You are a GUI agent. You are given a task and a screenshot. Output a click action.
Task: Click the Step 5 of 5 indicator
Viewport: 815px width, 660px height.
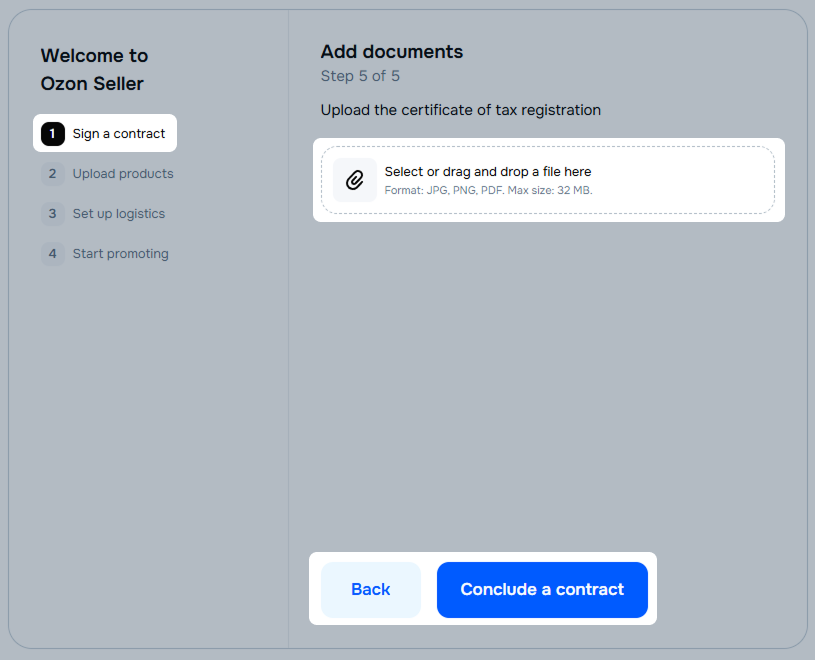point(360,76)
